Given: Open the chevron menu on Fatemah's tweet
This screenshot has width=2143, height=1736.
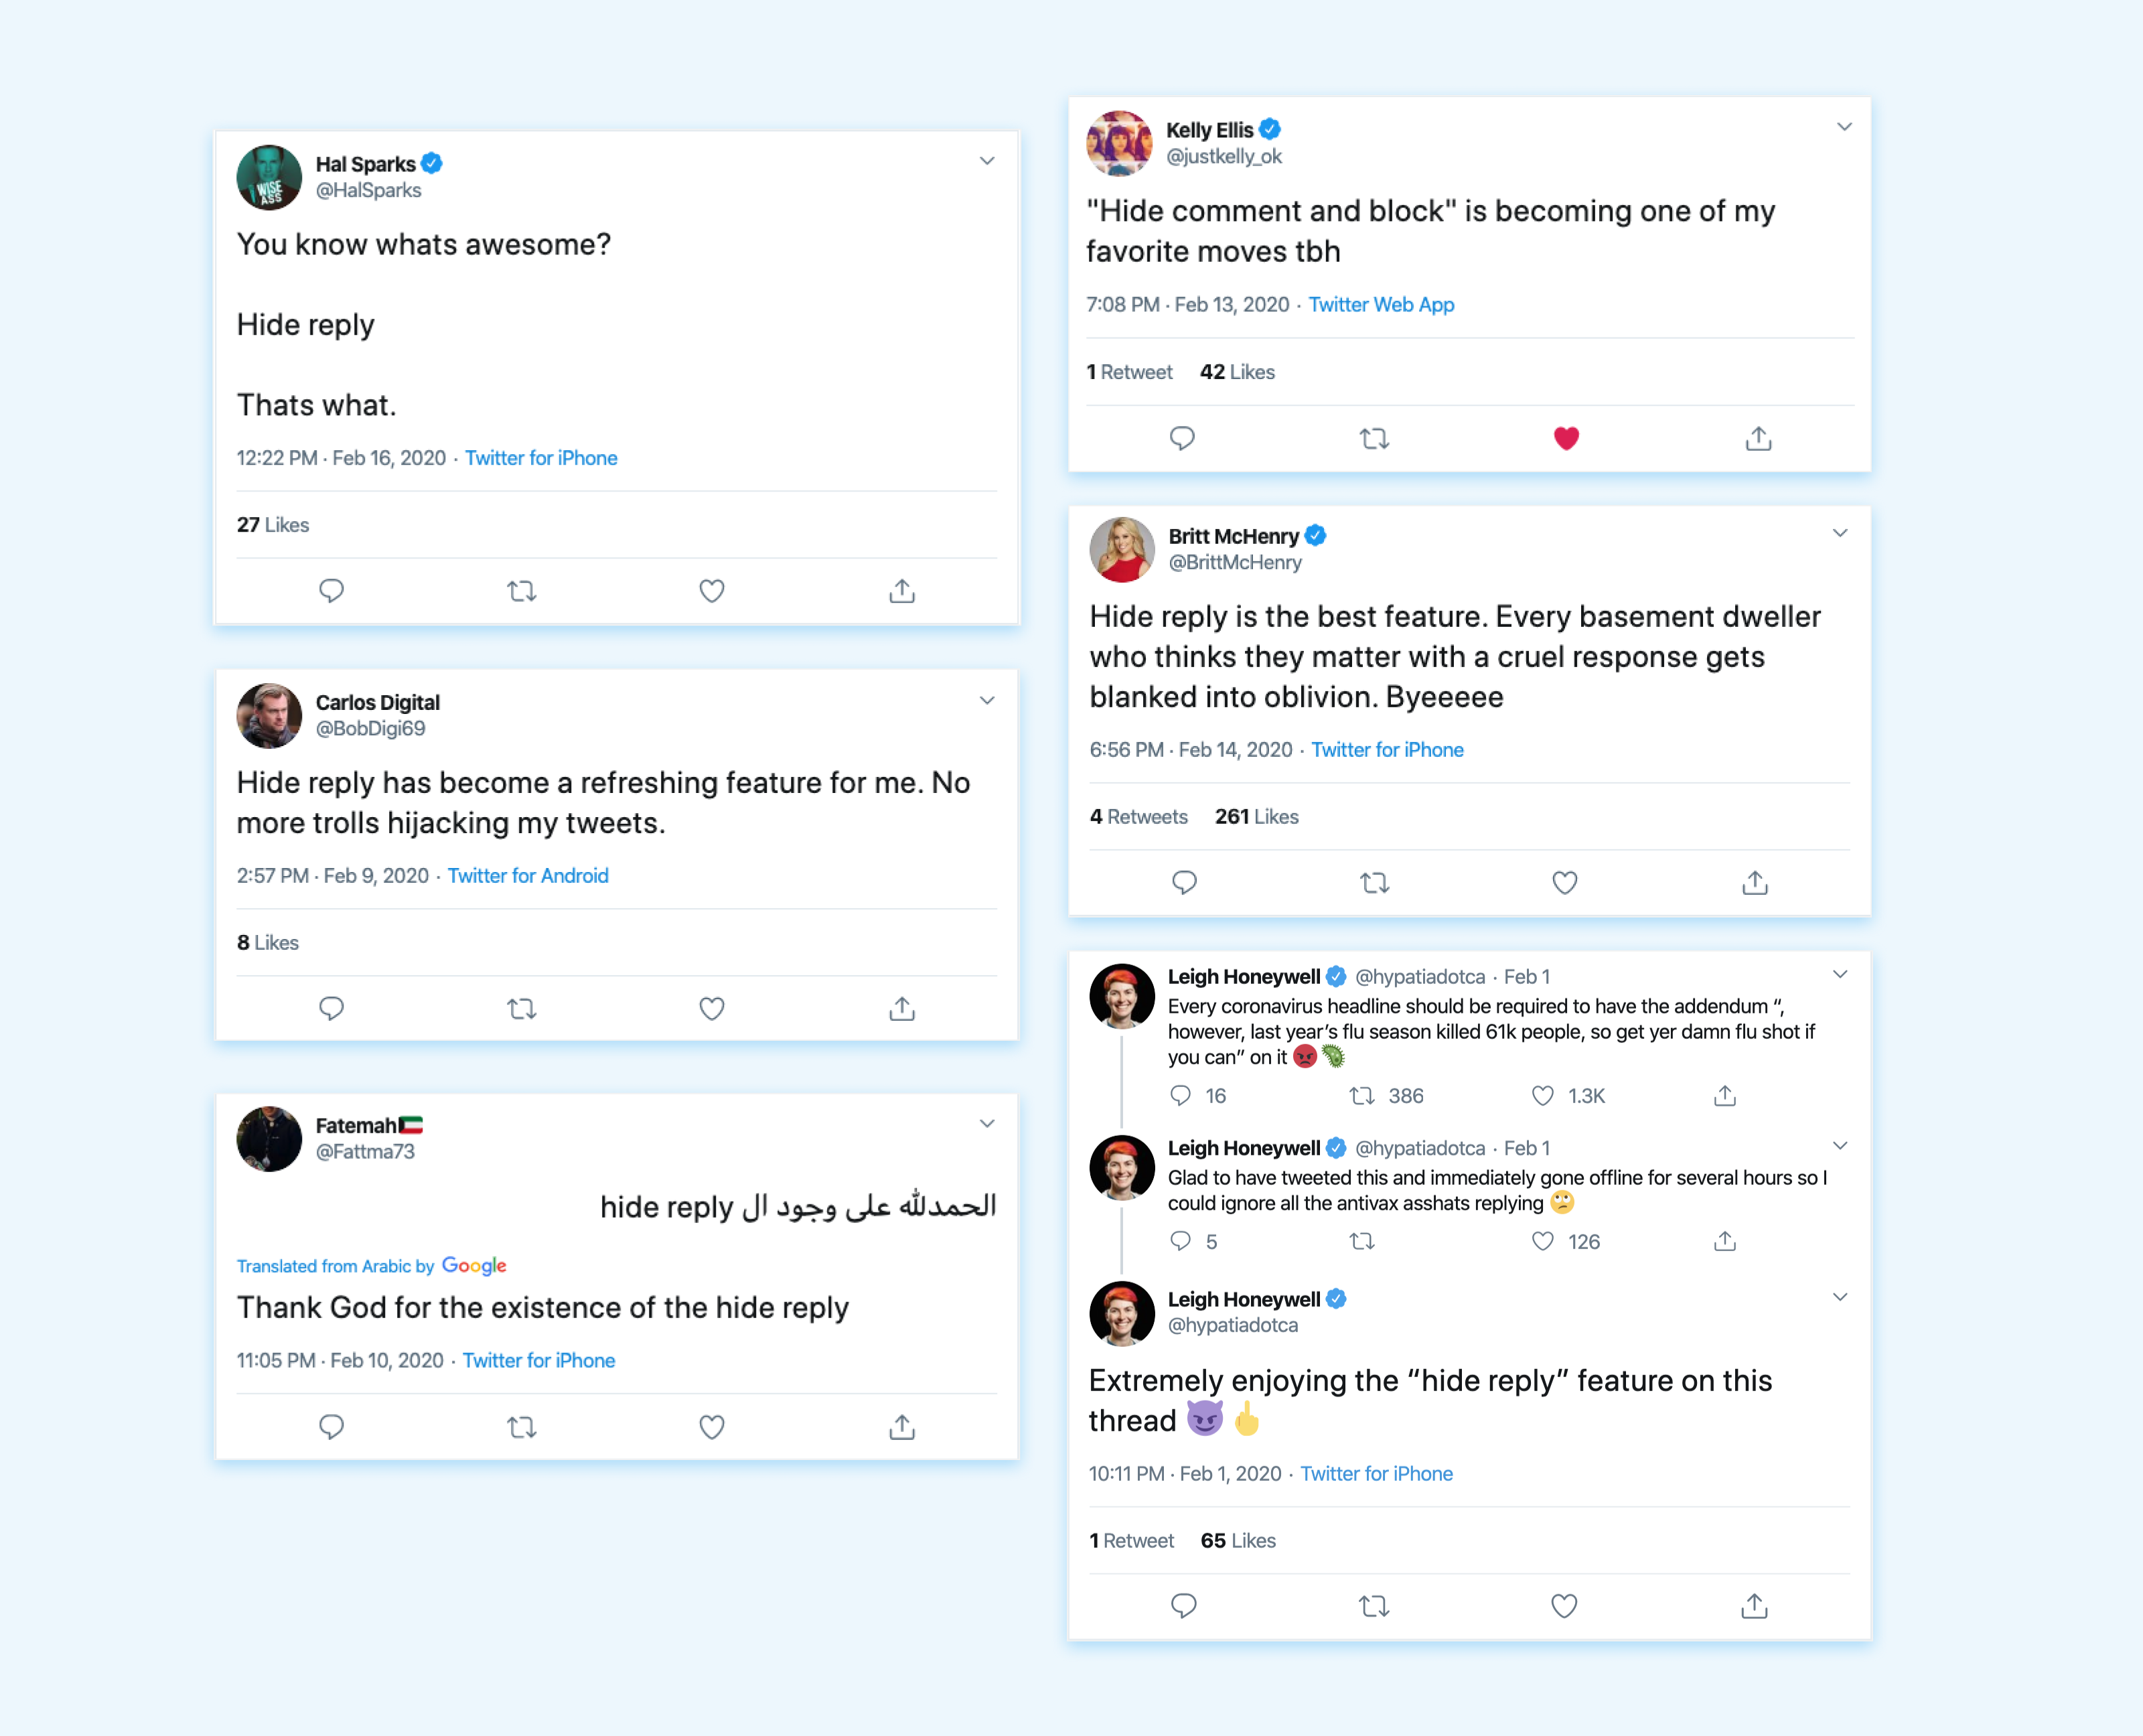Looking at the screenshot, I should (987, 1124).
